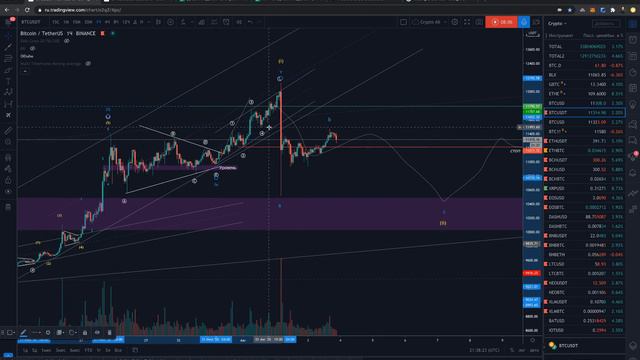Open the ideas lightbulb panel in right sidebar
The width and height of the screenshot is (640, 360).
pos(633,105)
